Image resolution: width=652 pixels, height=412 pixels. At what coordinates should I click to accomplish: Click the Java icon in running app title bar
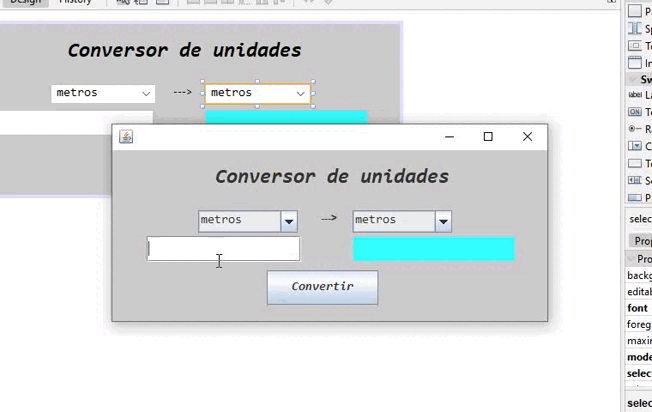tap(126, 136)
